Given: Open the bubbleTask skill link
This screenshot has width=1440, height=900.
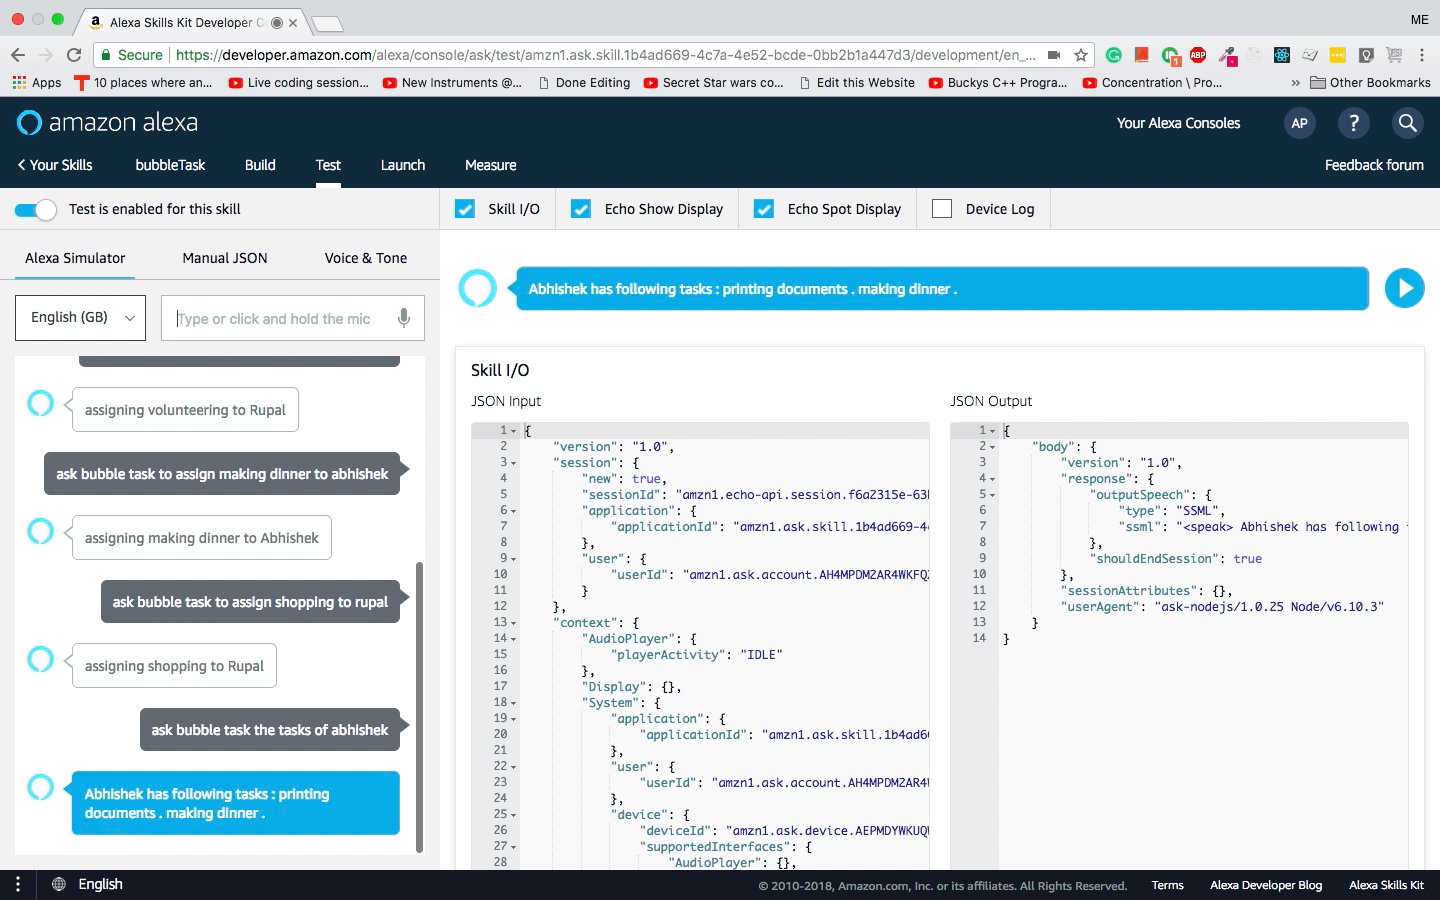Looking at the screenshot, I should coord(170,165).
